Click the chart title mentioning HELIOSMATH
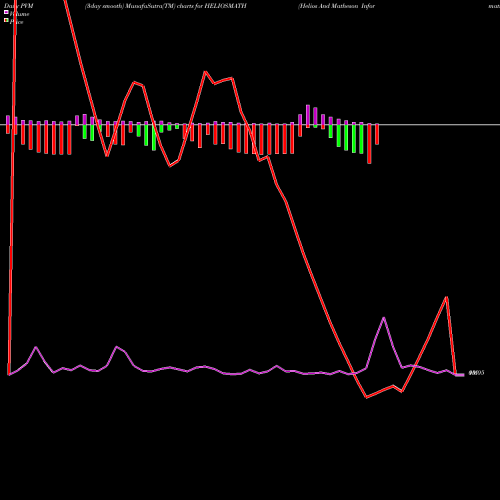 point(165,6)
